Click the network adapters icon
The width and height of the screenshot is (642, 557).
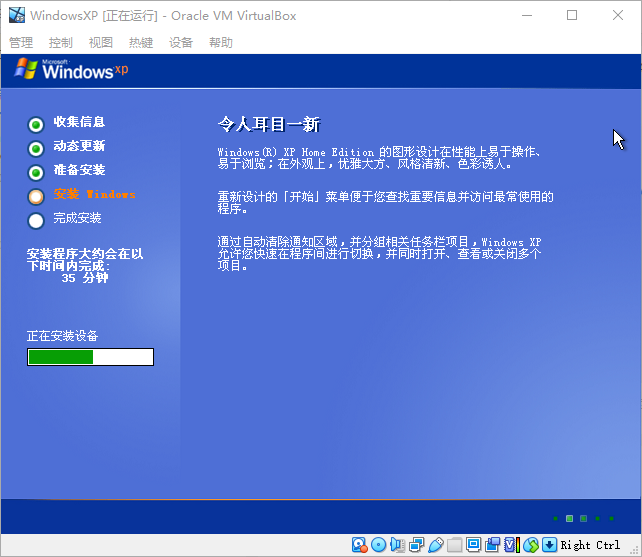(x=416, y=545)
